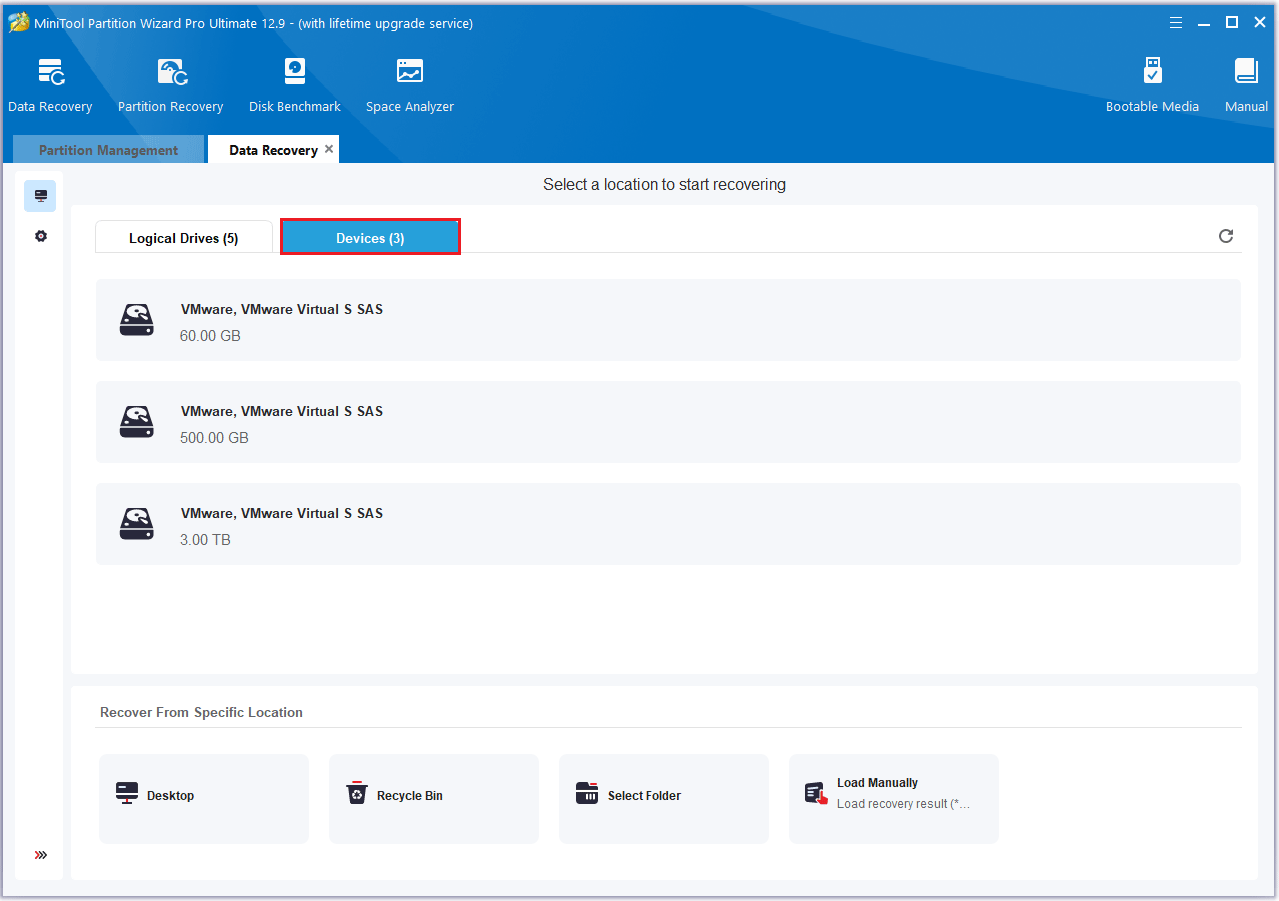Select the drive scan sidebar icon
This screenshot has width=1279, height=901.
(40, 196)
